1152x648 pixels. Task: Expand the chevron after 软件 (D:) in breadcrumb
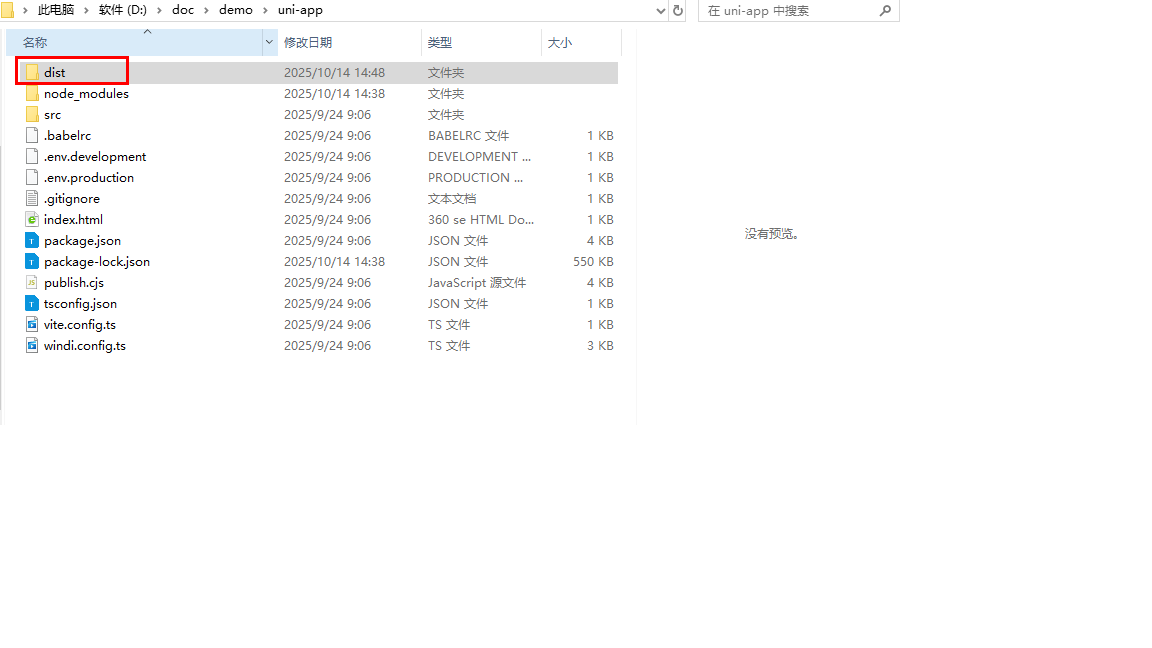(159, 10)
